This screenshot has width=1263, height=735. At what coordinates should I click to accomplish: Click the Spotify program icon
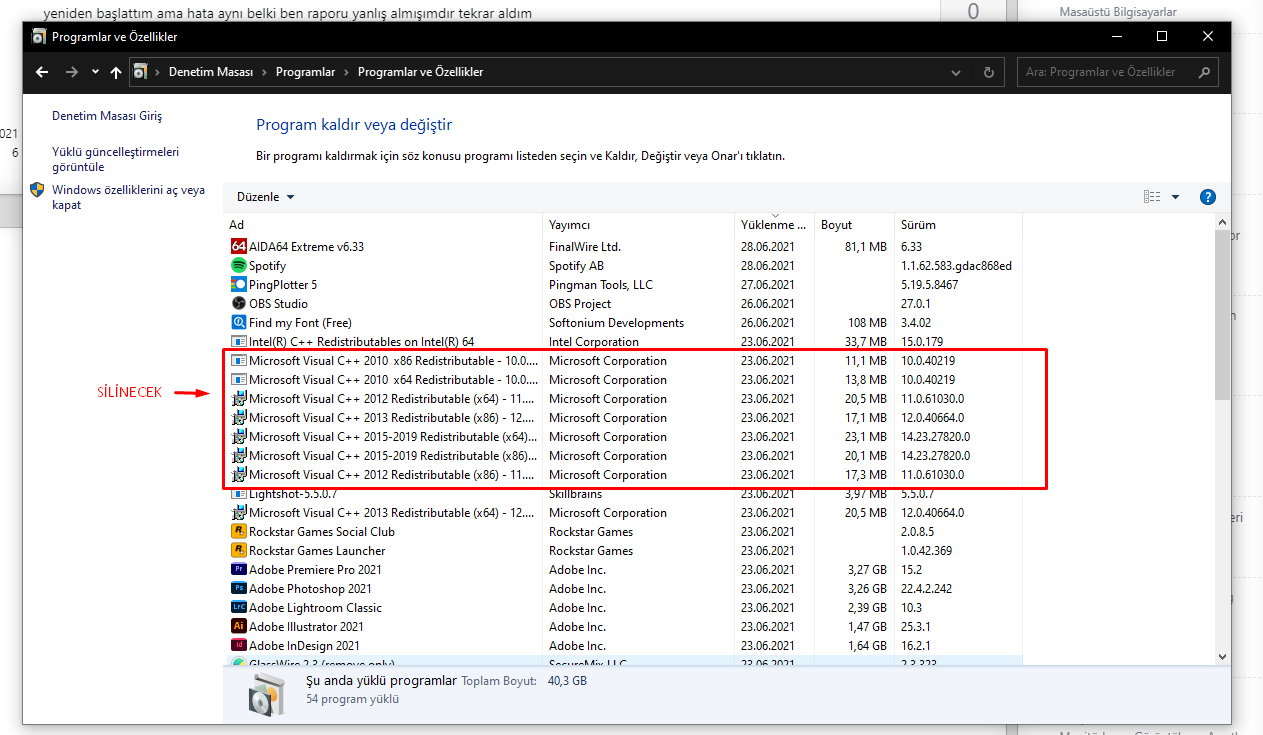pos(239,265)
